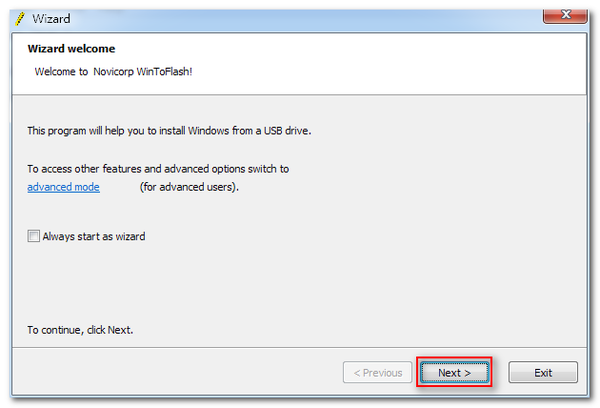
Task: Click the 'To continue, click Next.' text
Action: coord(80,330)
